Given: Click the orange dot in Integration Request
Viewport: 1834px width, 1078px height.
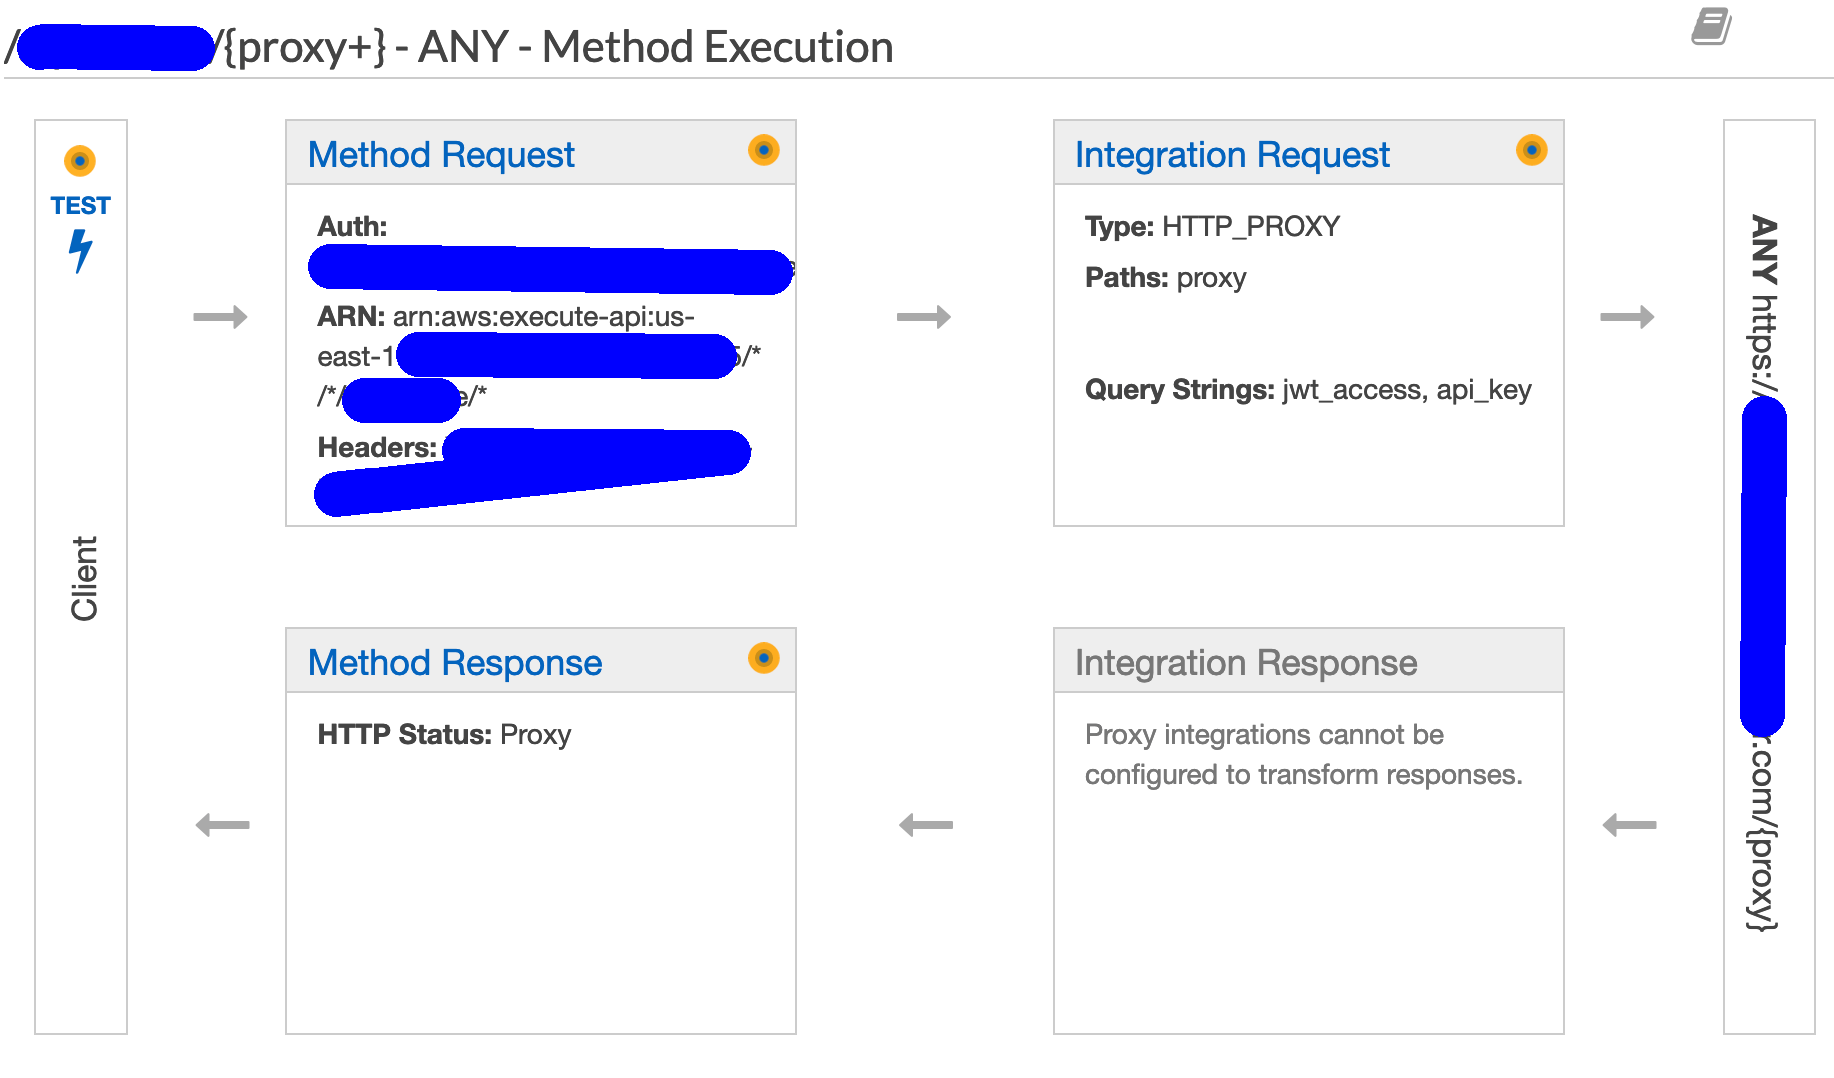Looking at the screenshot, I should 1531,150.
